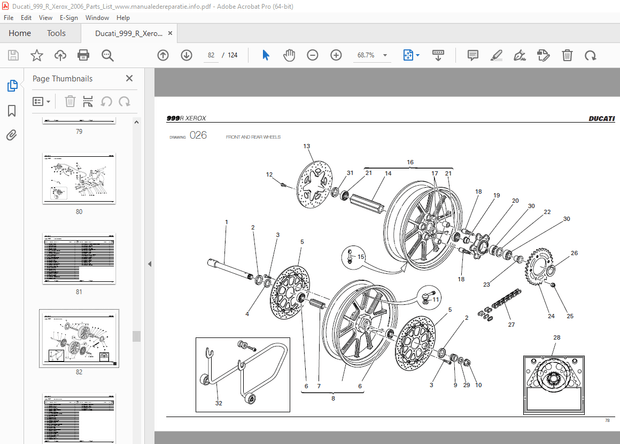Go to previous page arrow

click(x=163, y=55)
